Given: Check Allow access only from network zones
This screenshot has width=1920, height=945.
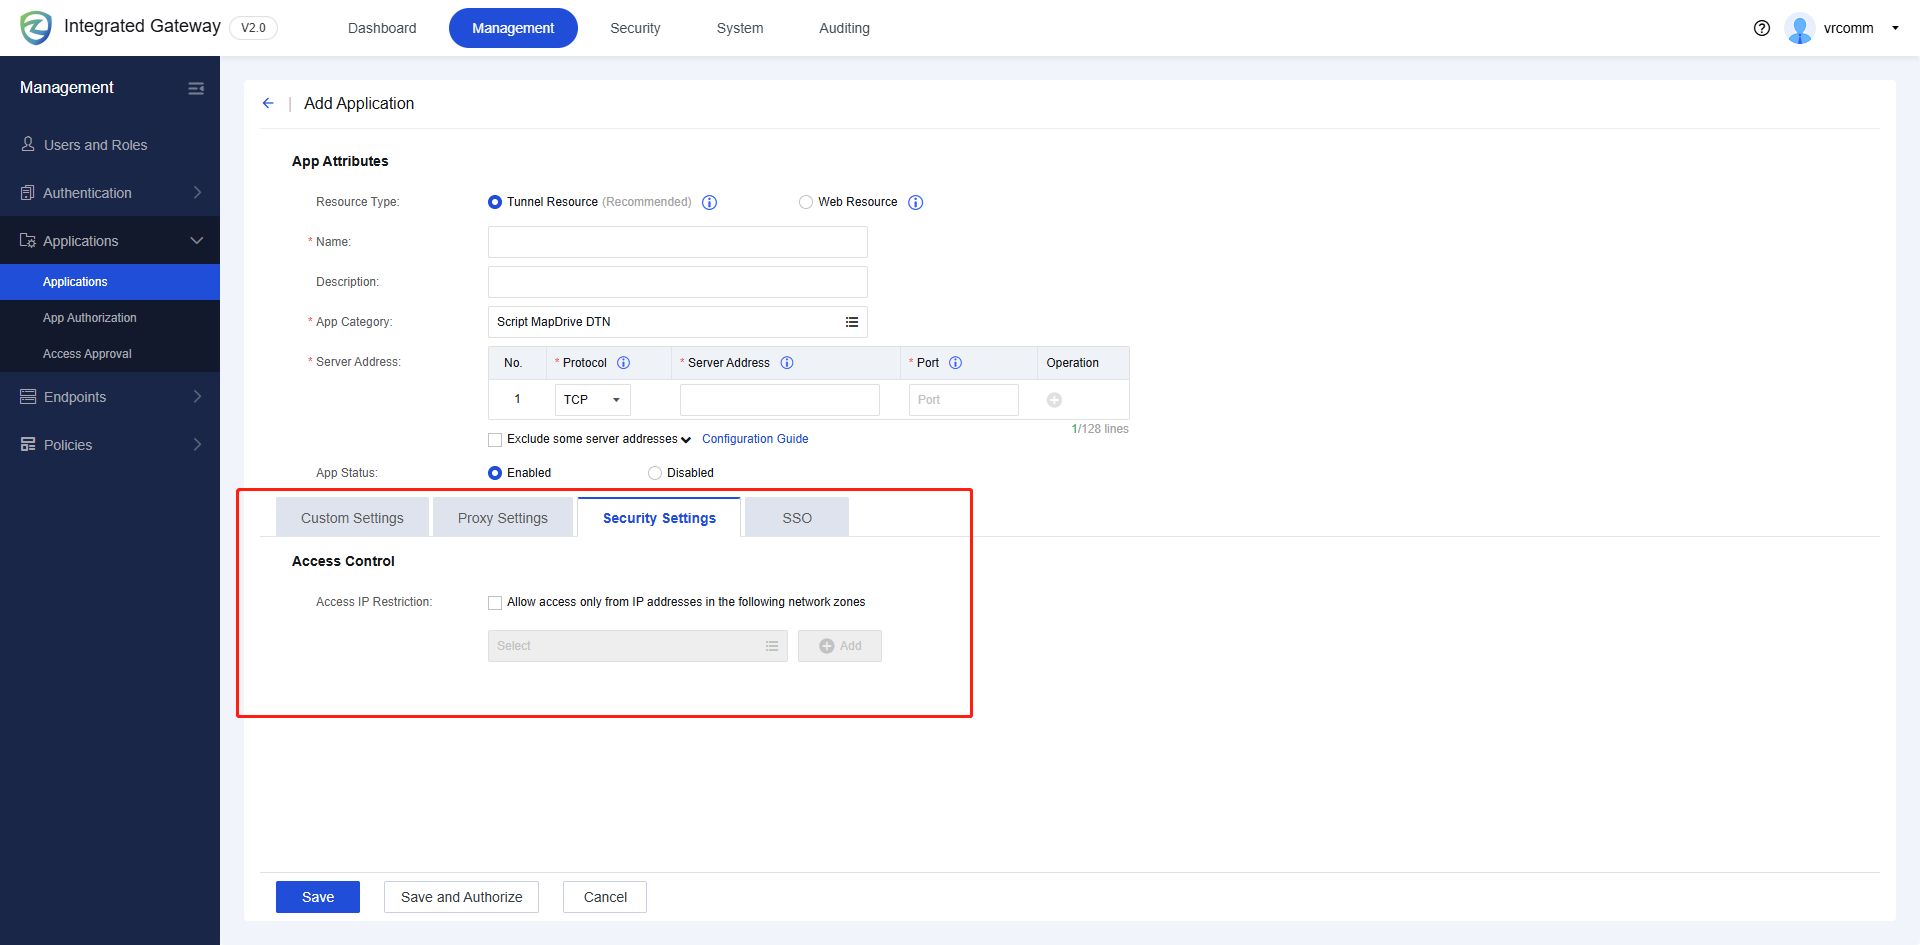Looking at the screenshot, I should pos(494,602).
